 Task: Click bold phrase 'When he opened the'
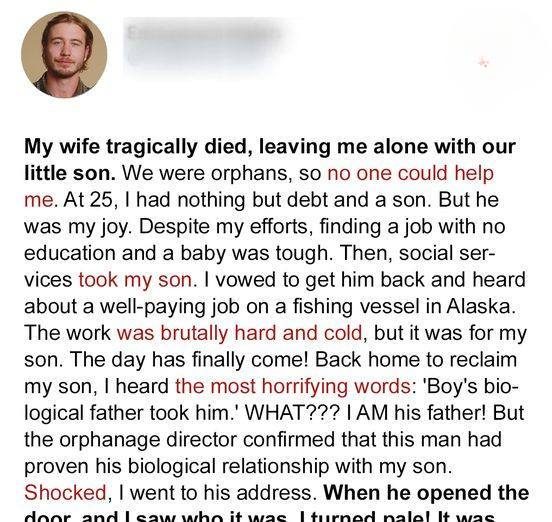click(426, 492)
